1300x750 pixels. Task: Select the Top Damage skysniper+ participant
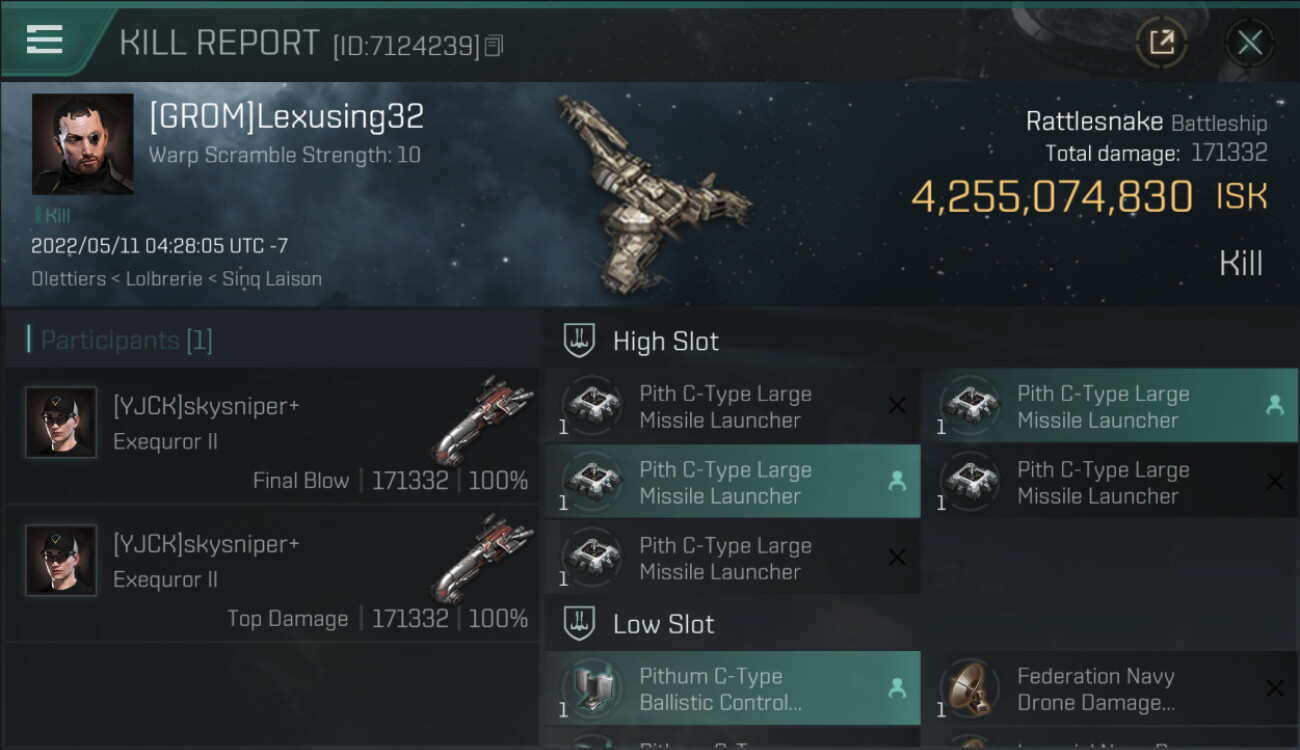coord(272,574)
